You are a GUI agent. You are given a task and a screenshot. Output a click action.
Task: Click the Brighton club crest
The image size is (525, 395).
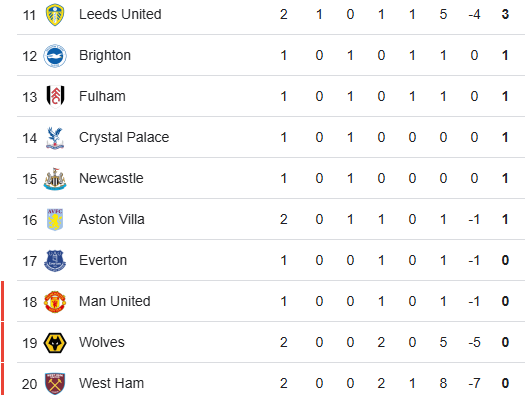pyautogui.click(x=55, y=56)
